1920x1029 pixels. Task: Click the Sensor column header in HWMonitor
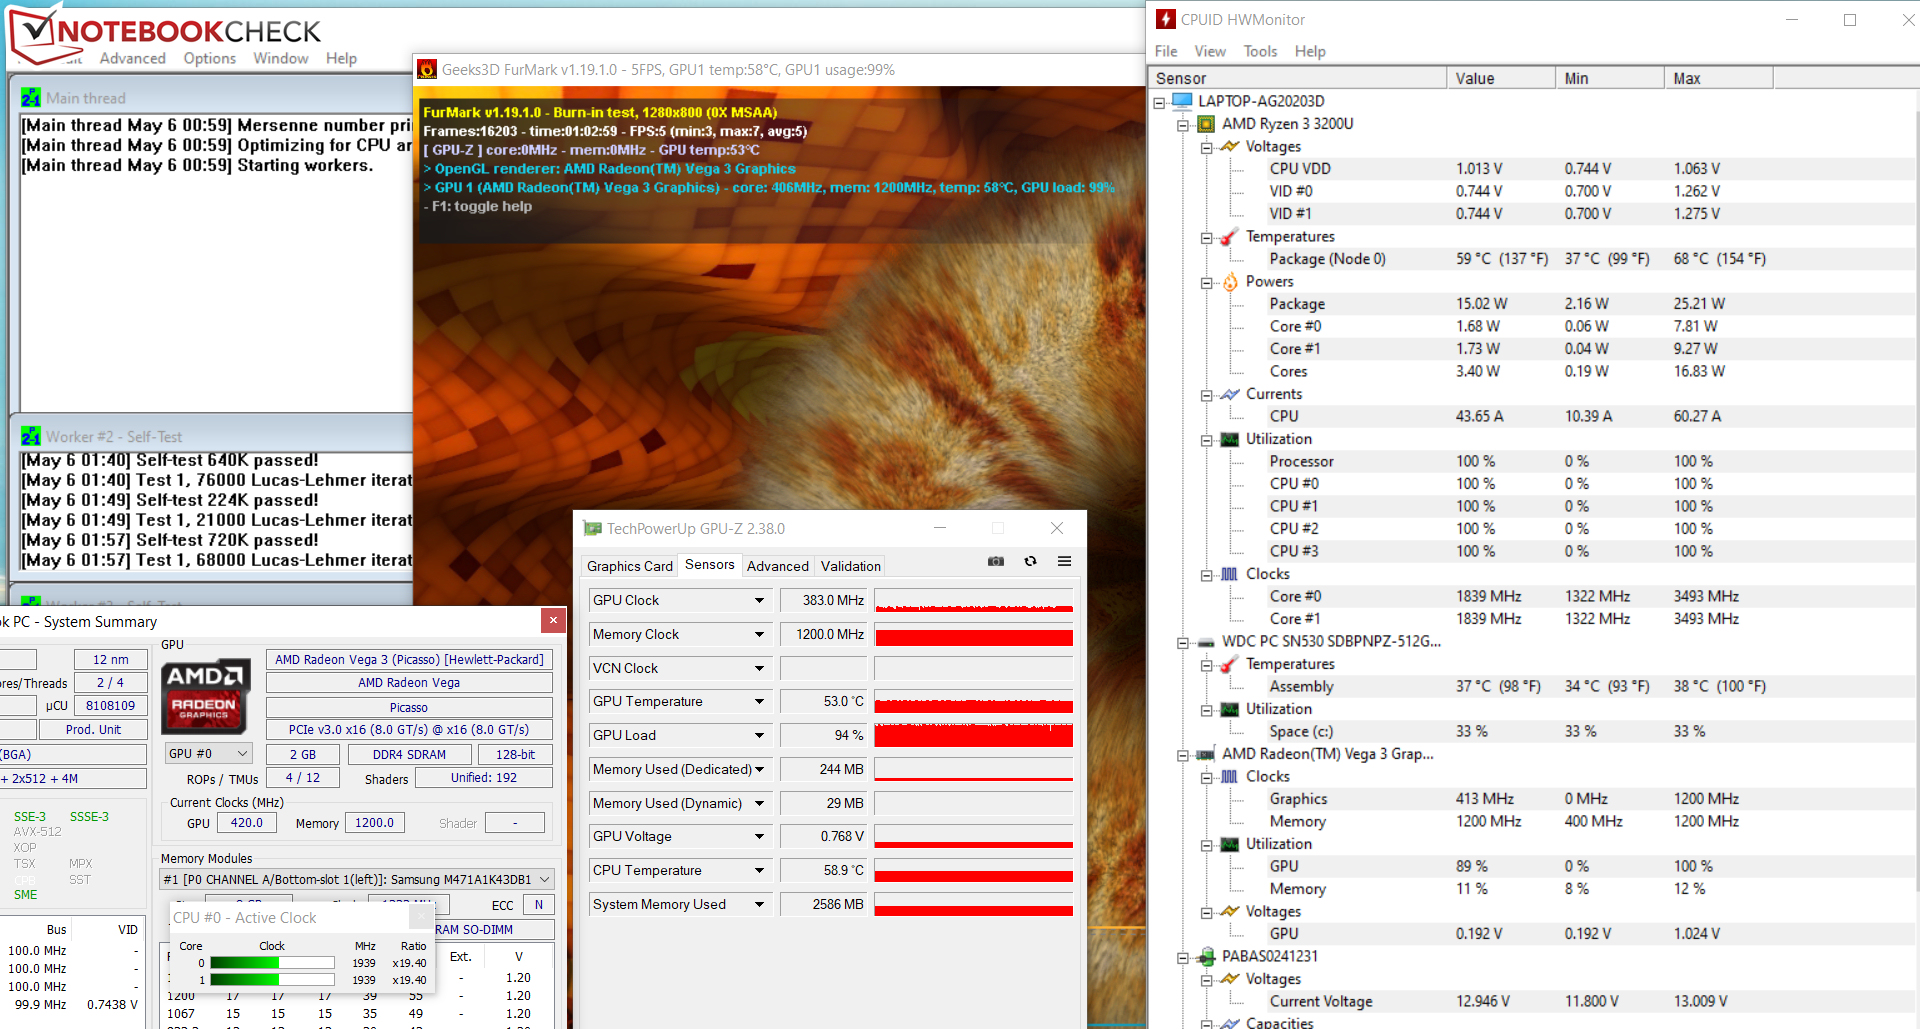point(1297,78)
